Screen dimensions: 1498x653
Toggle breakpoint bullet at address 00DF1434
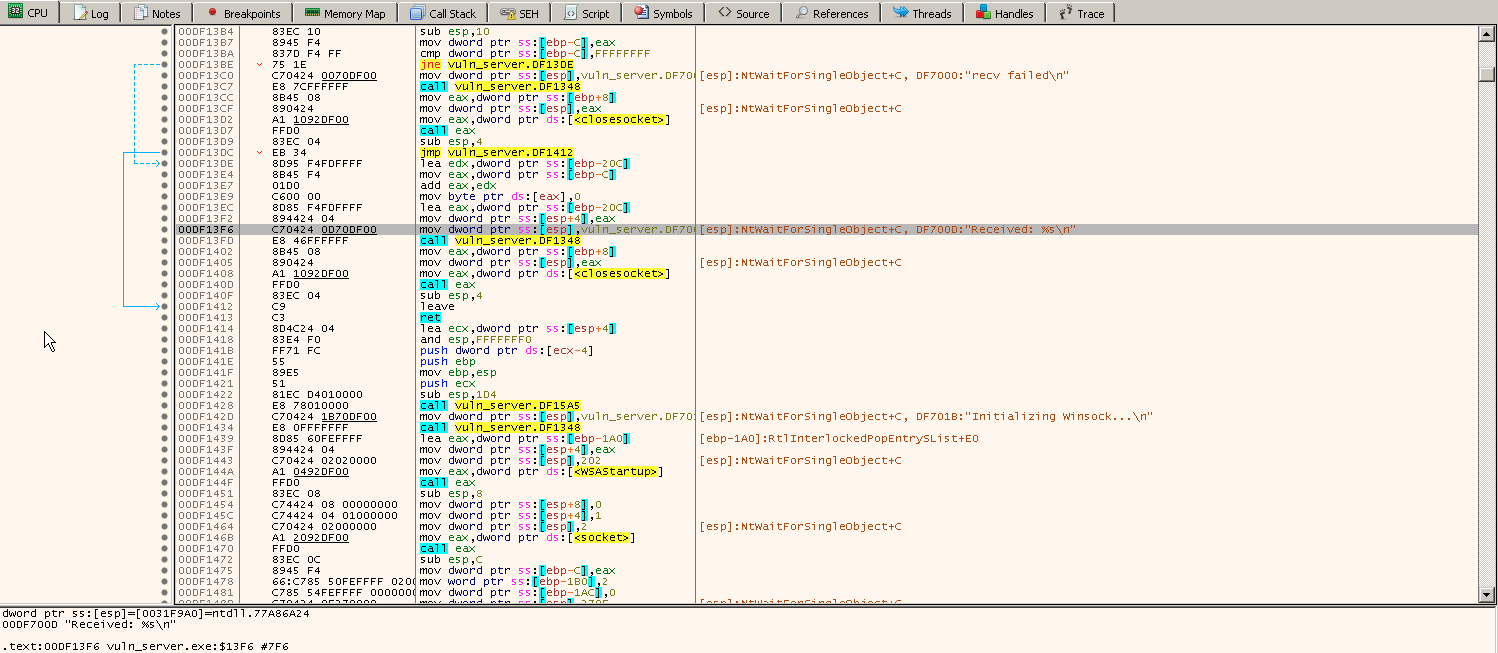pyautogui.click(x=165, y=427)
